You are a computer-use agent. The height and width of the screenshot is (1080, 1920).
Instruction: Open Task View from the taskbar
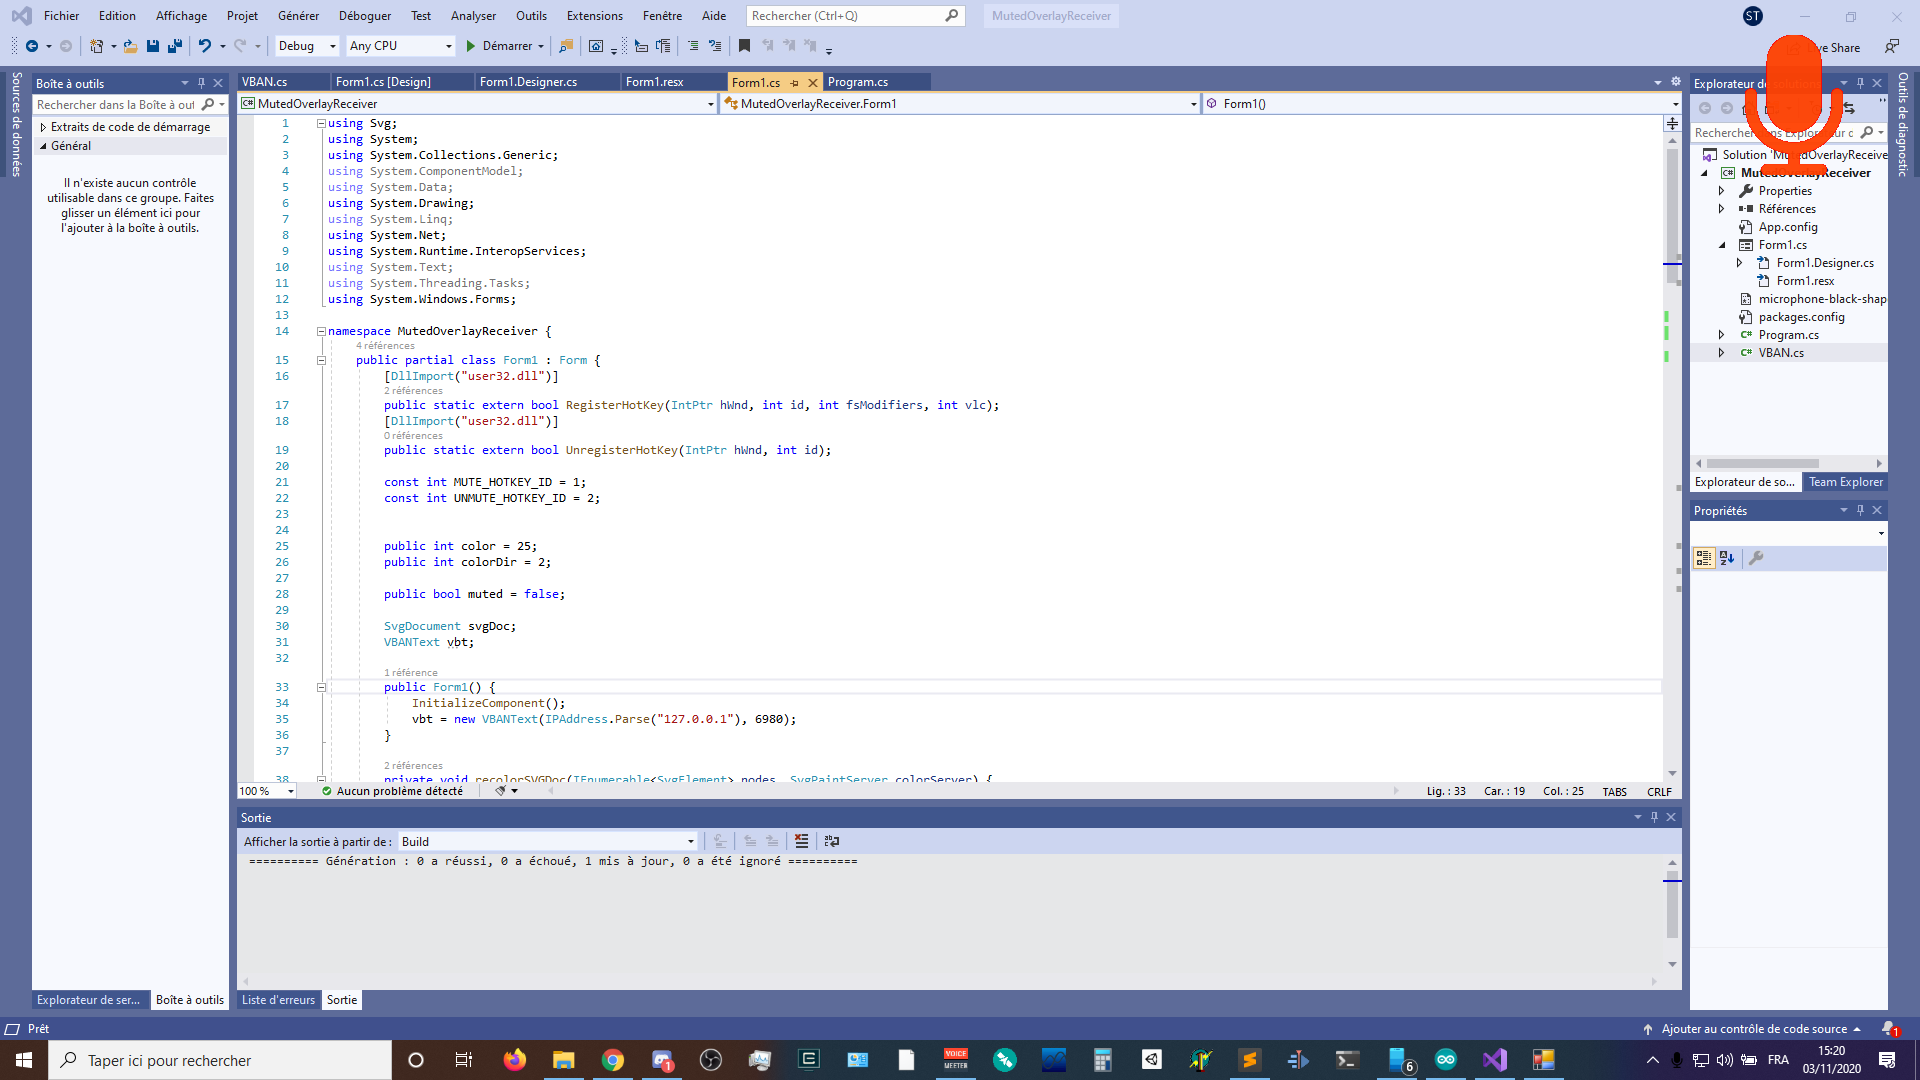click(464, 1060)
